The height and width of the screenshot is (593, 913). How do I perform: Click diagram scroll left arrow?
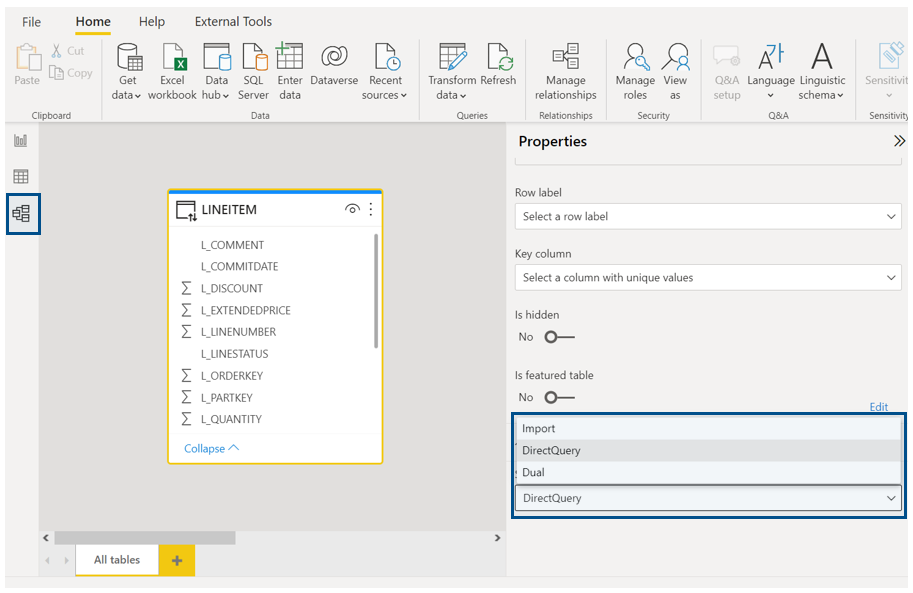coord(46,538)
